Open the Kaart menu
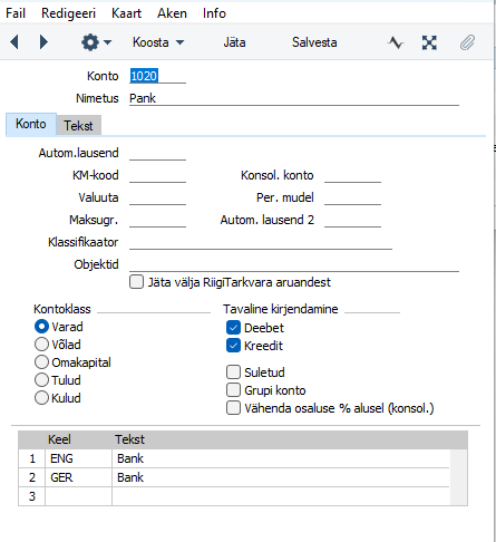 (127, 13)
